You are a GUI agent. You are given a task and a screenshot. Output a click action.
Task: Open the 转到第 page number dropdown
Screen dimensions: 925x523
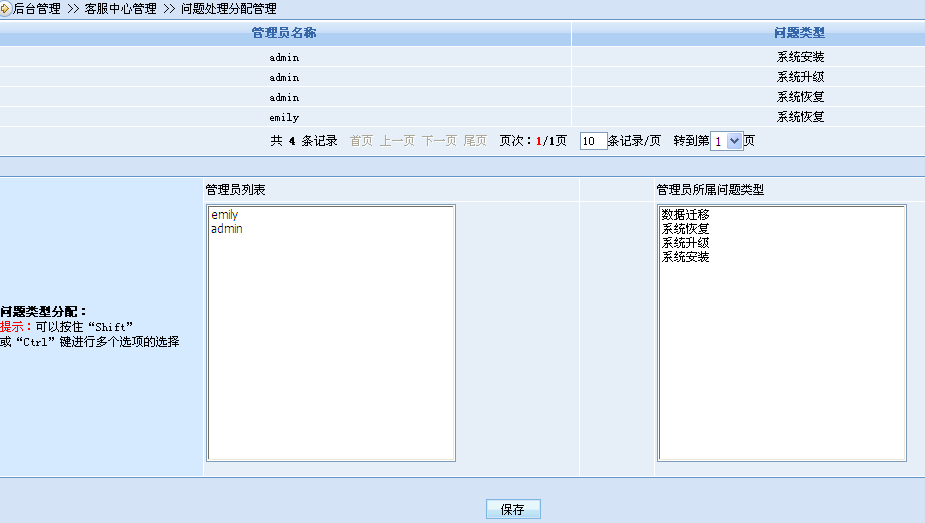pos(727,142)
